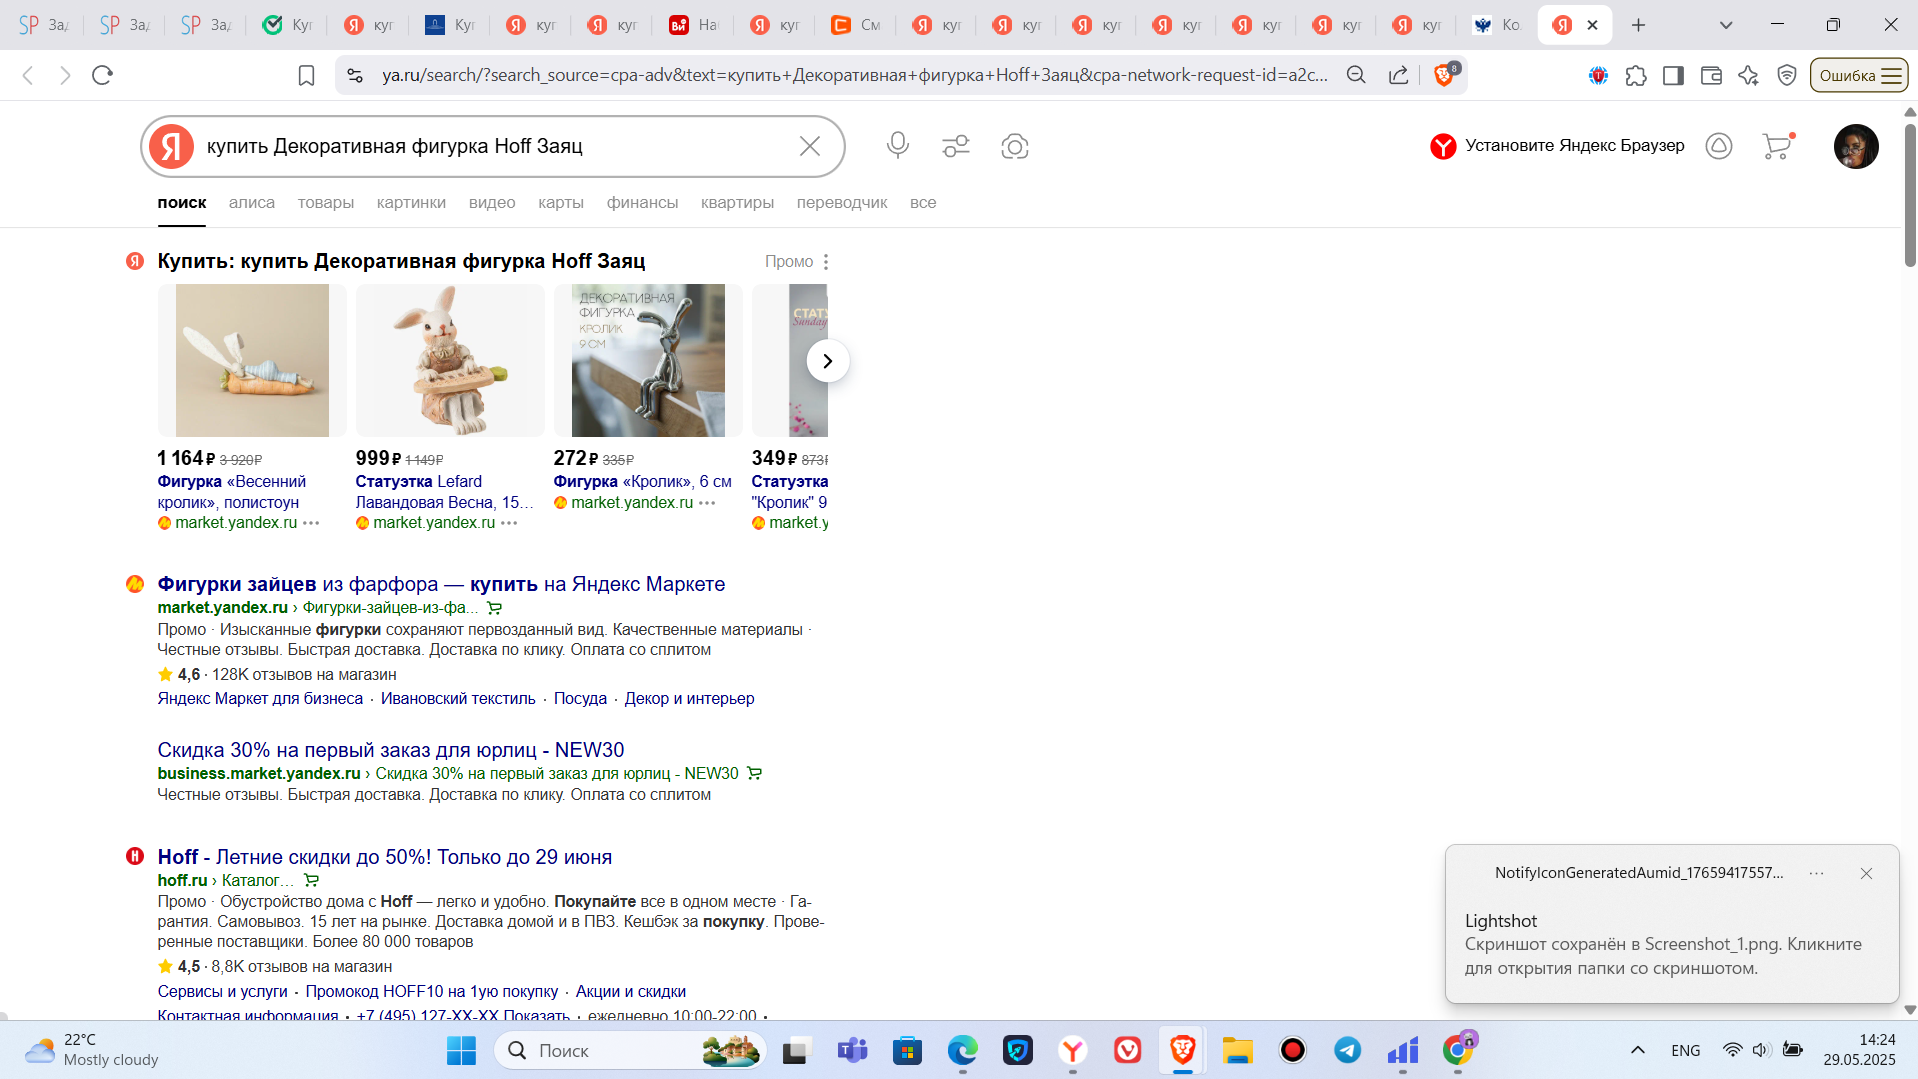Show next products in carousel
The height and width of the screenshot is (1079, 1918).
827,361
